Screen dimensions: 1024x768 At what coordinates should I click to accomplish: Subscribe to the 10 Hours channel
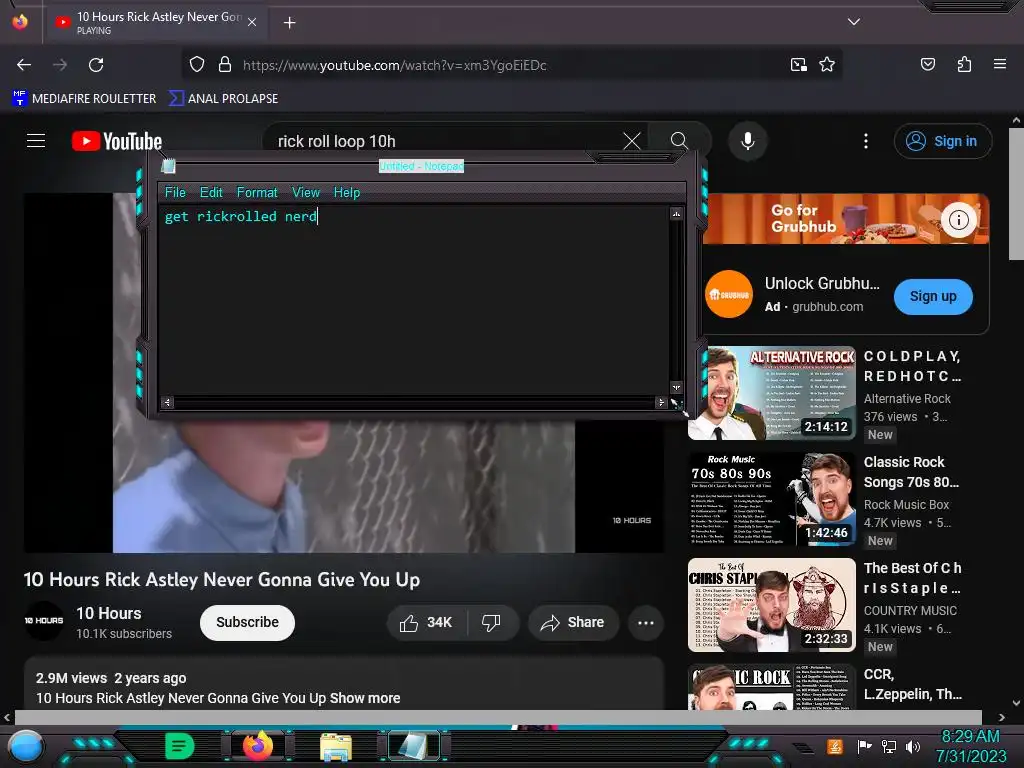click(x=247, y=622)
